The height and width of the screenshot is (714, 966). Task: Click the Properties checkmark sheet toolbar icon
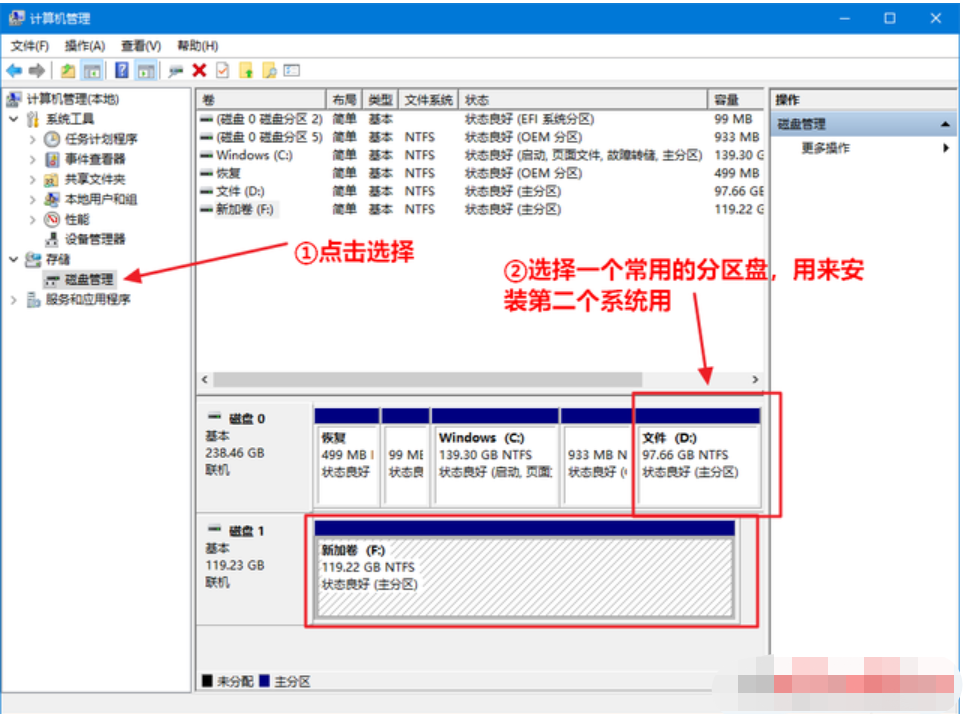pos(222,70)
